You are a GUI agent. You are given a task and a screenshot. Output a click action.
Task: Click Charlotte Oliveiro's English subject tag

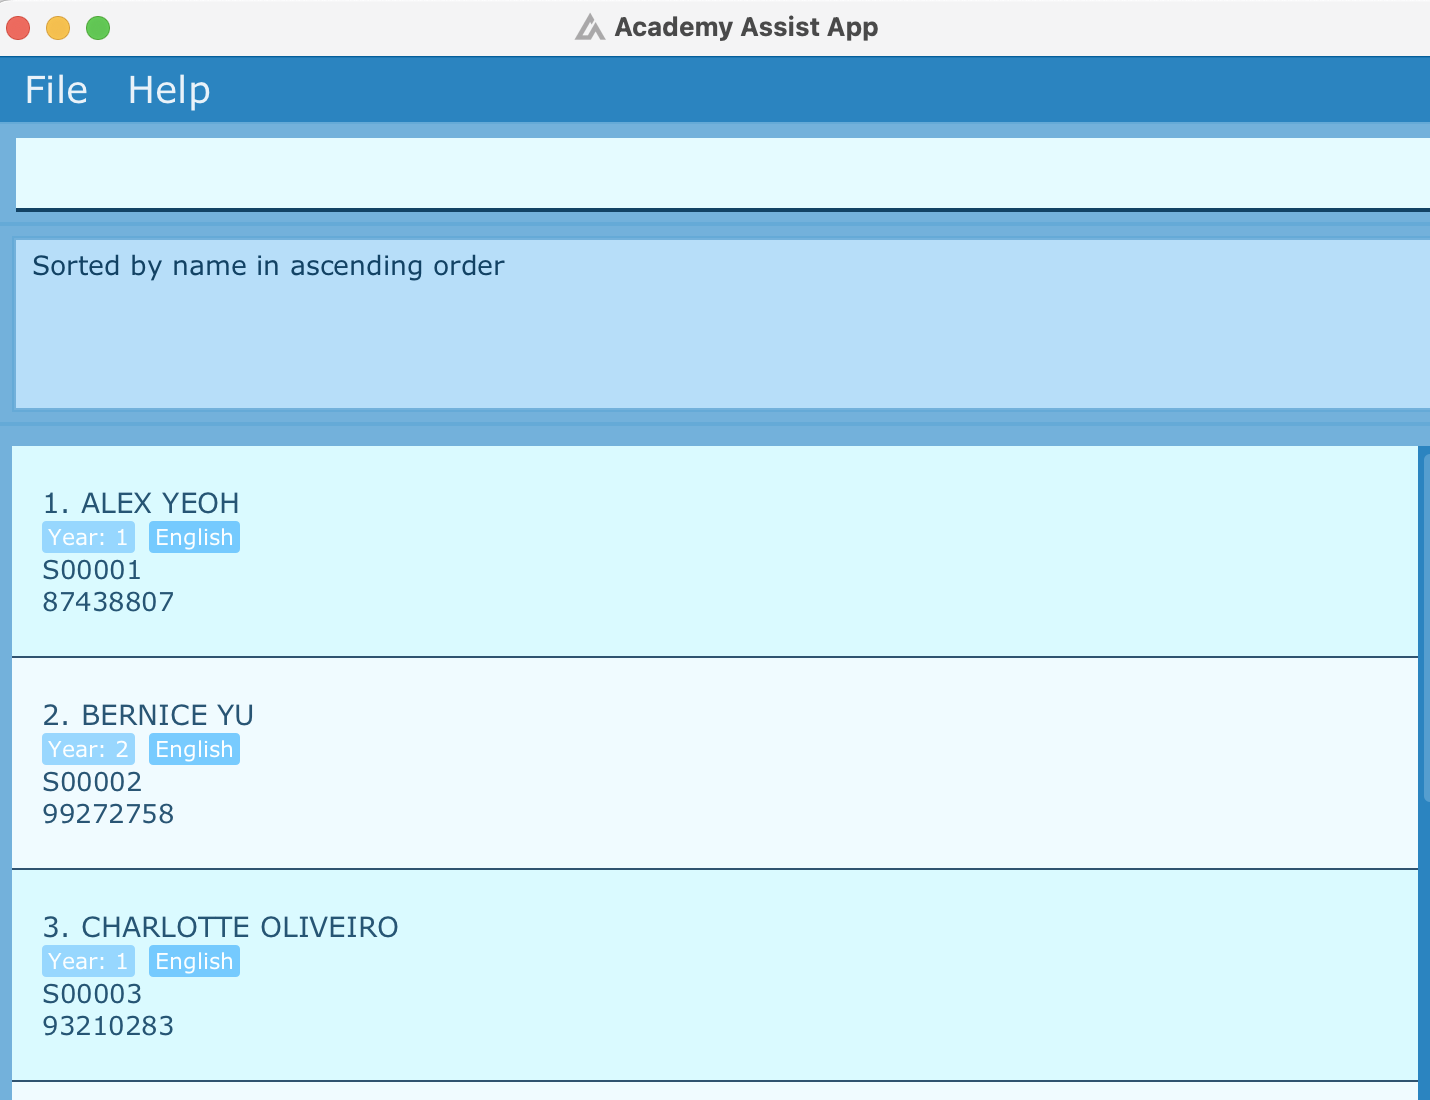click(194, 961)
